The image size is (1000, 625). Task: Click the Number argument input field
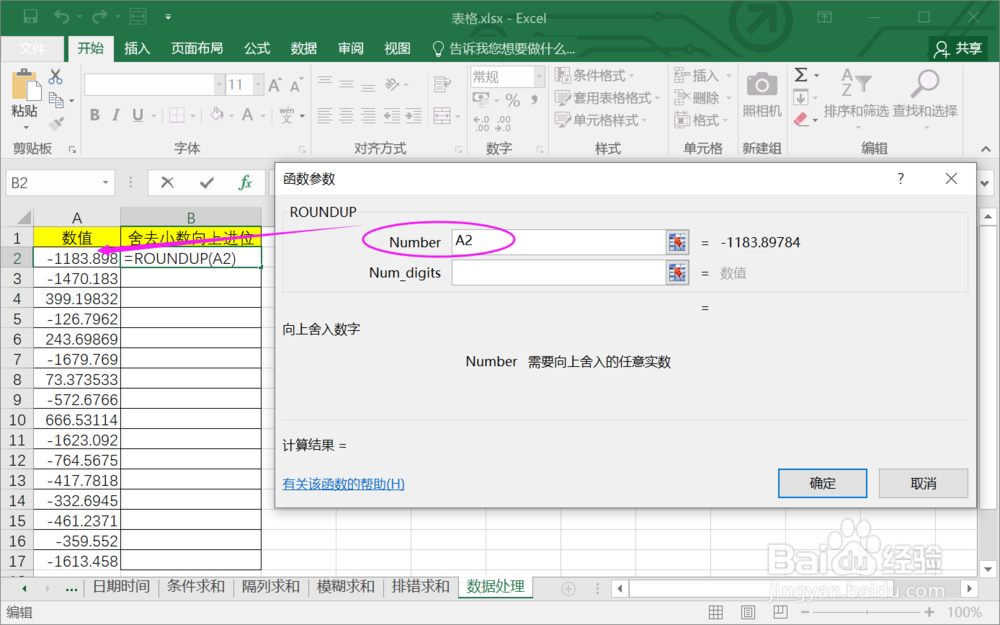(559, 242)
